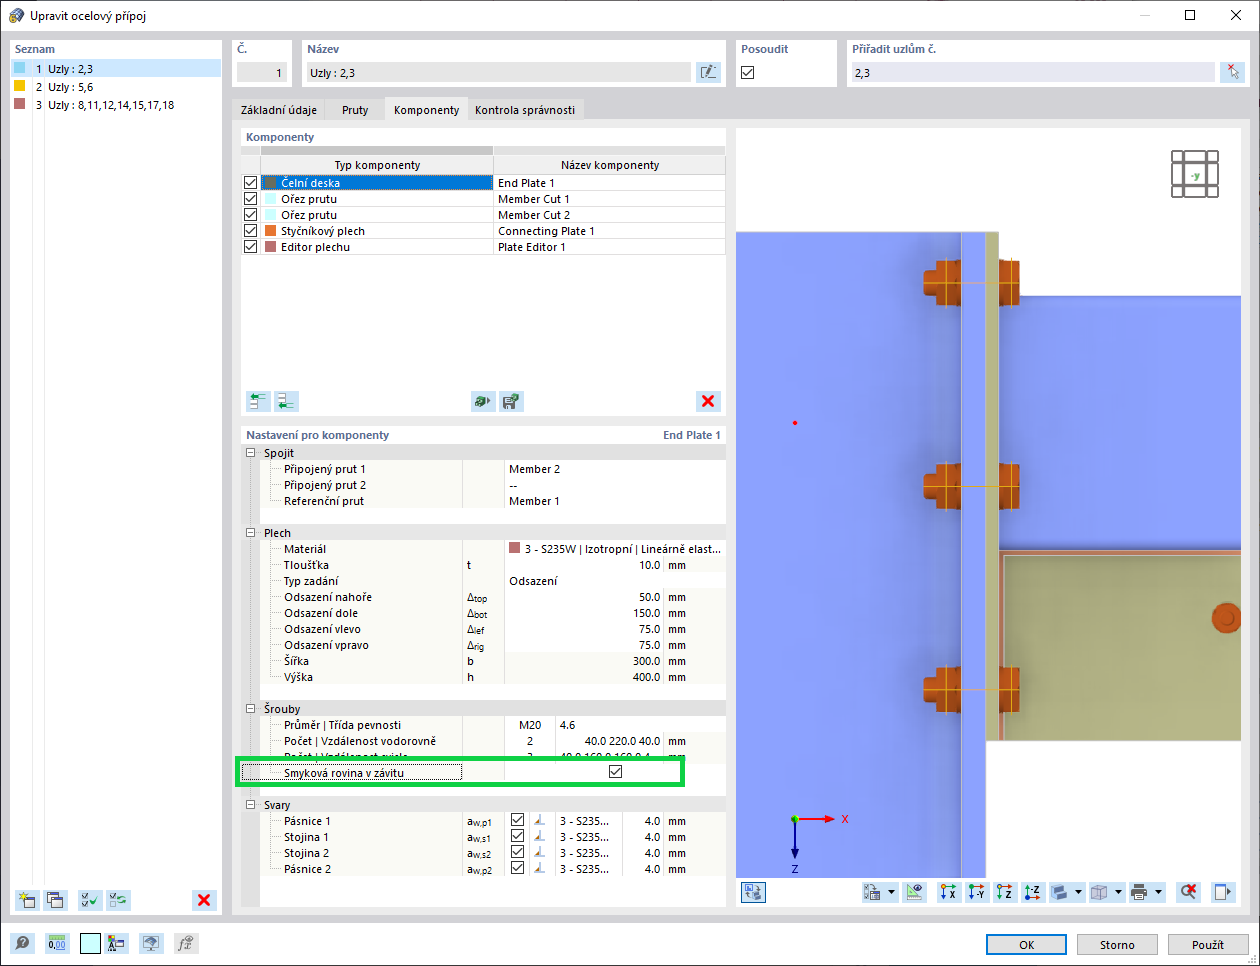Select list item 3 Uzly : 8,11,12,14,15,17,18
Image resolution: width=1260 pixels, height=966 pixels.
[116, 105]
